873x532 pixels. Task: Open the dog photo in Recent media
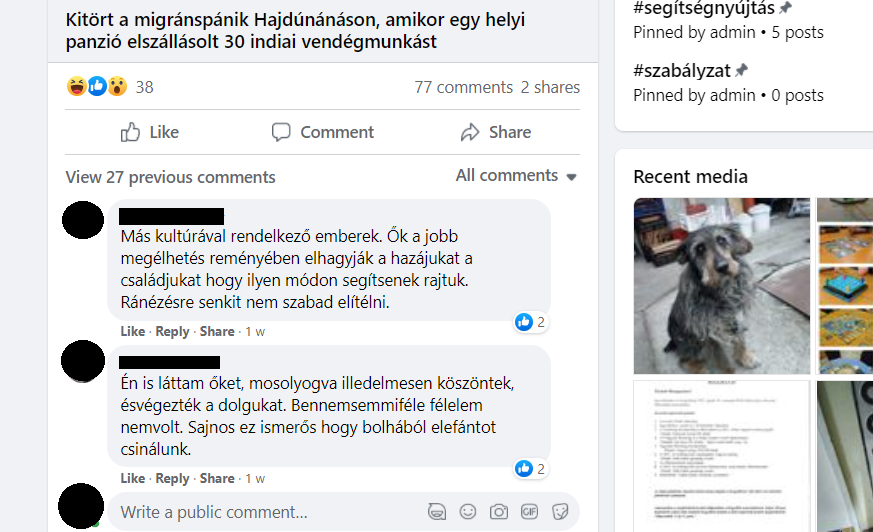pos(722,286)
